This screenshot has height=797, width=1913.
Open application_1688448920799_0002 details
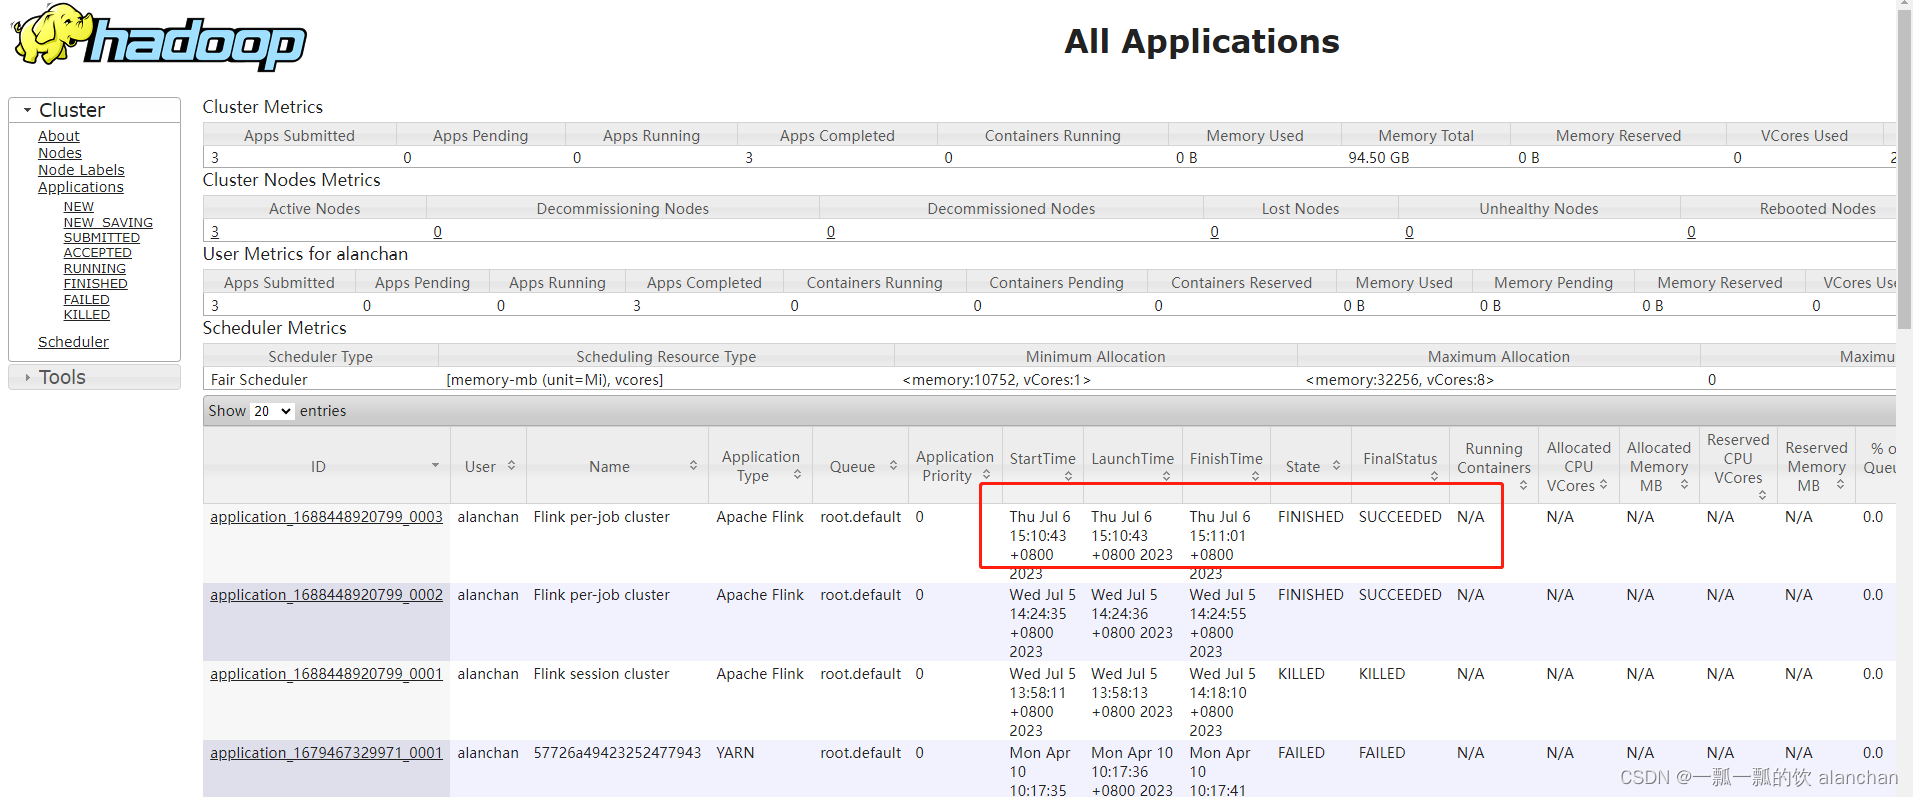(x=326, y=595)
